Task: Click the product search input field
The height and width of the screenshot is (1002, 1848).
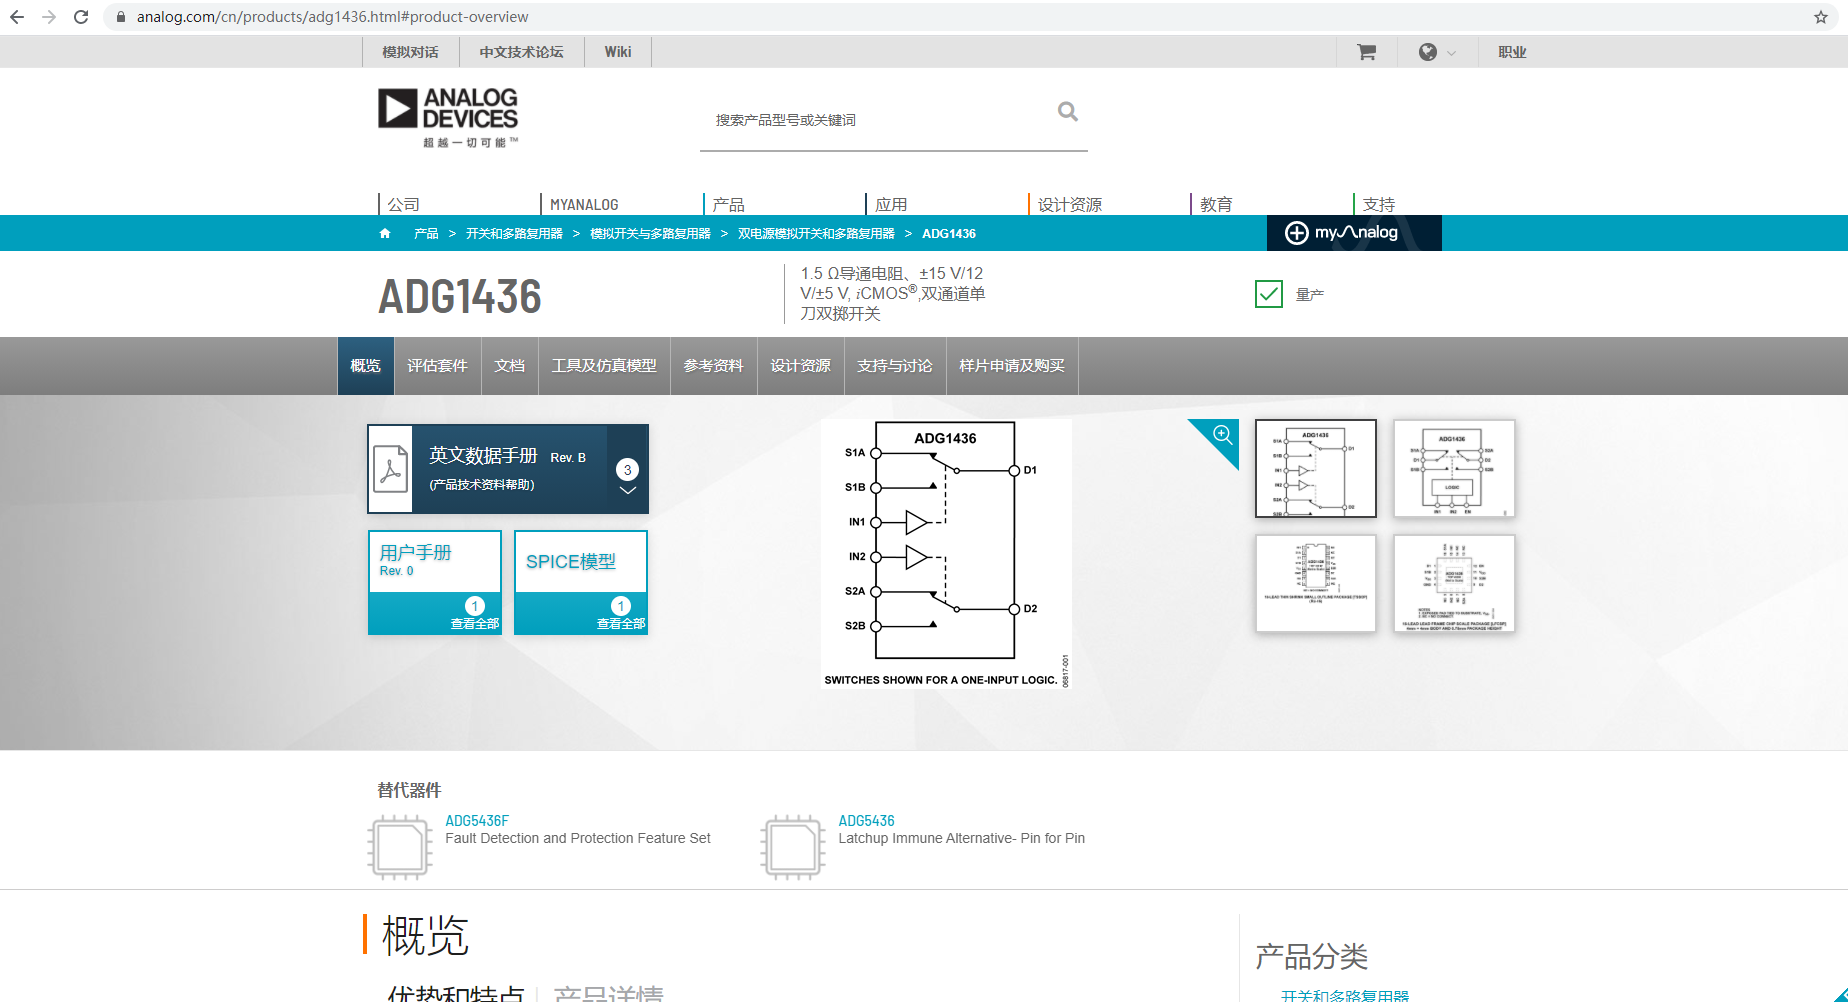Action: click(880, 119)
